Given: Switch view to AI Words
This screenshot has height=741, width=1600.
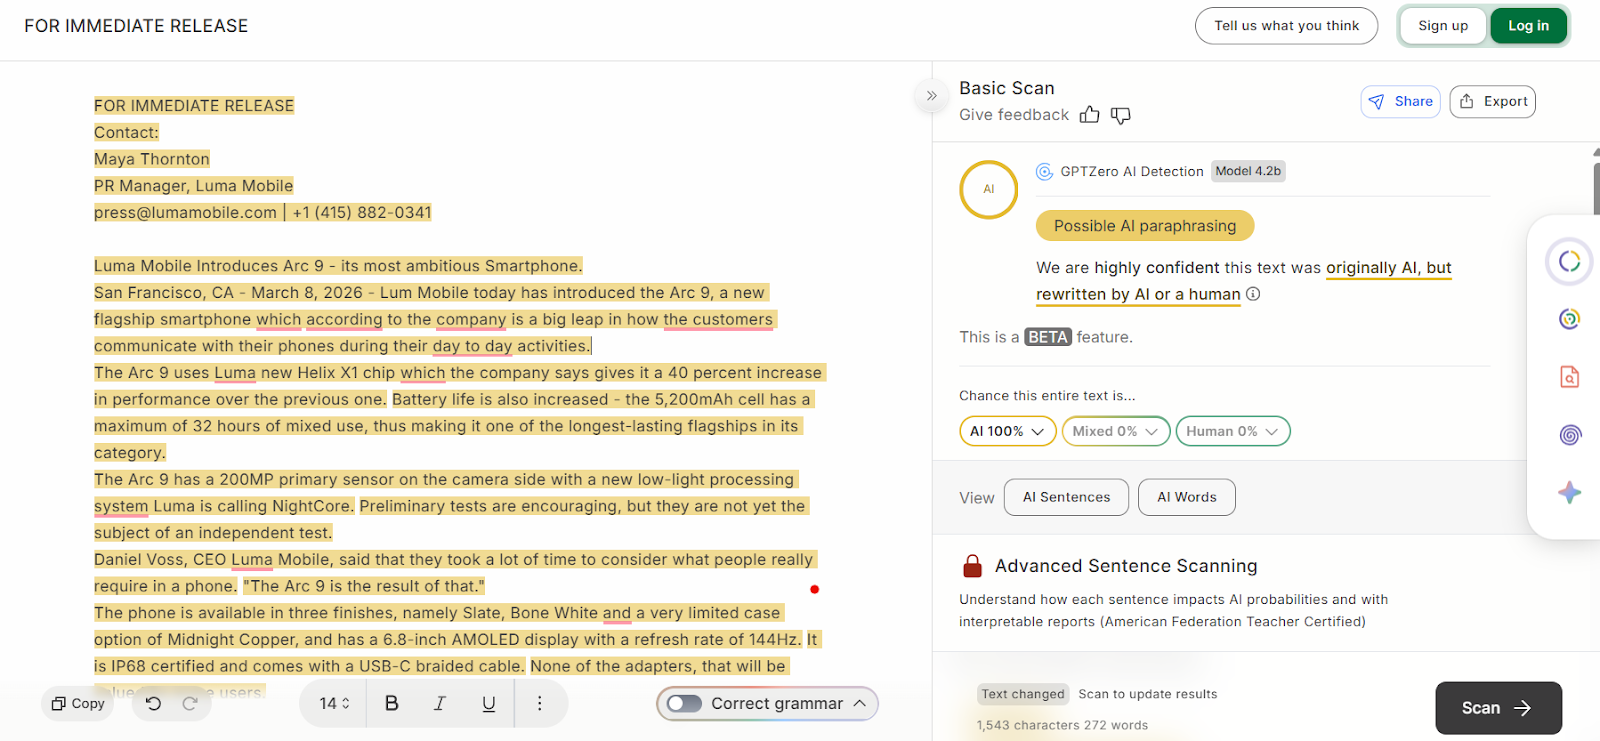Looking at the screenshot, I should coord(1187,497).
